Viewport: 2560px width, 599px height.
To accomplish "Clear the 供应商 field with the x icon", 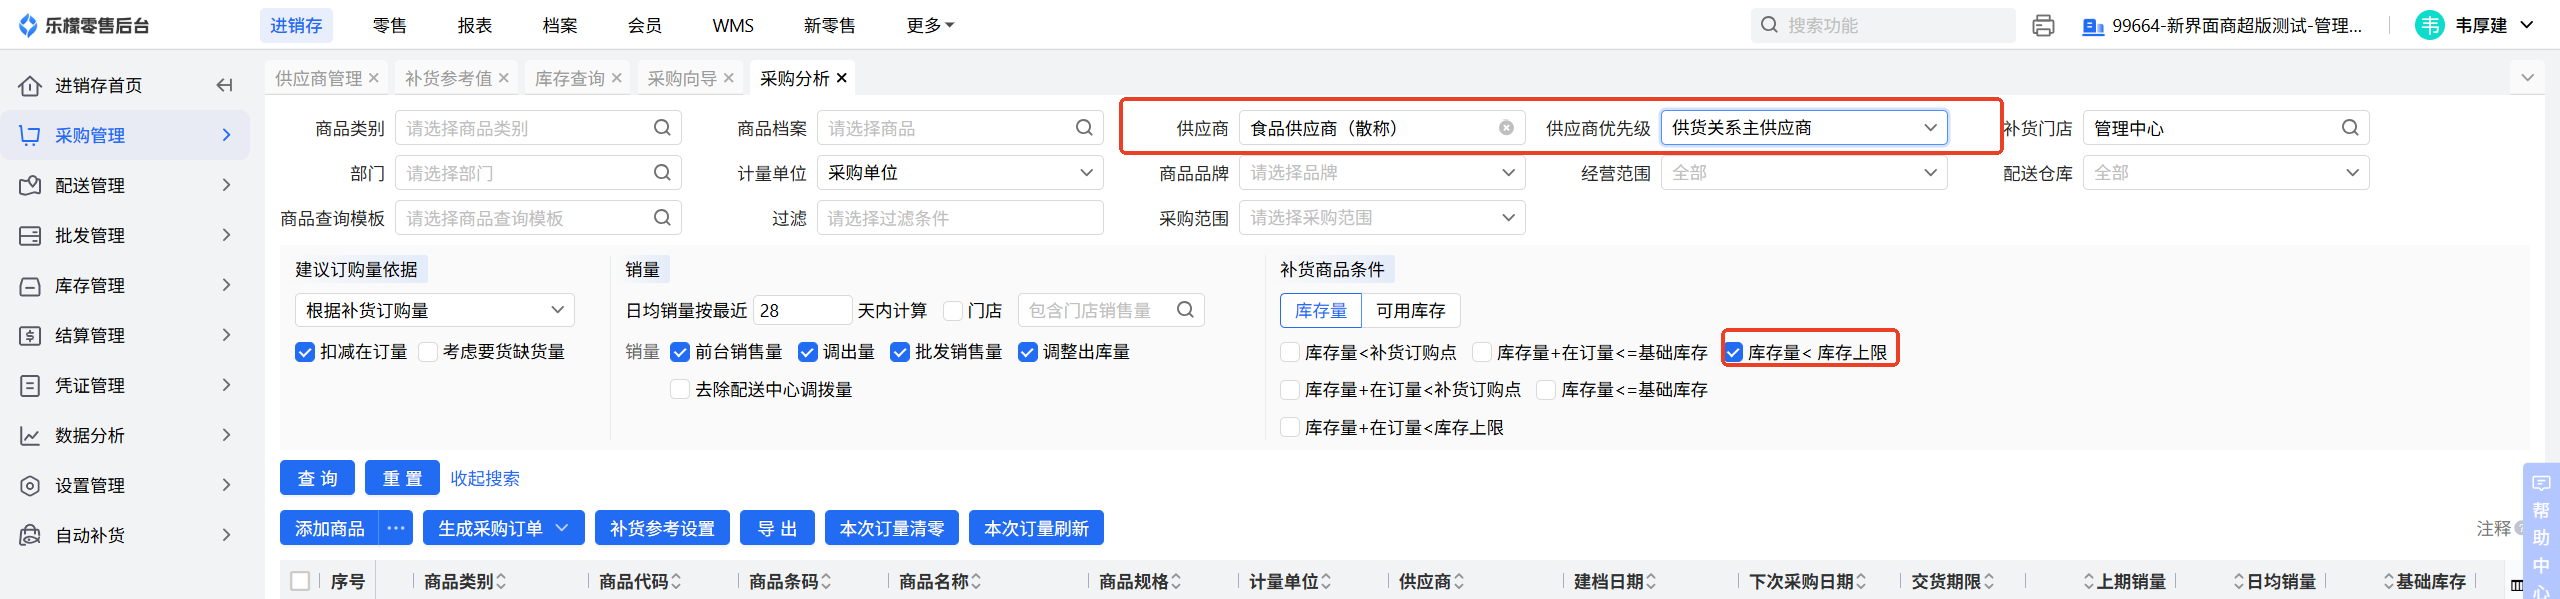I will tap(1506, 128).
